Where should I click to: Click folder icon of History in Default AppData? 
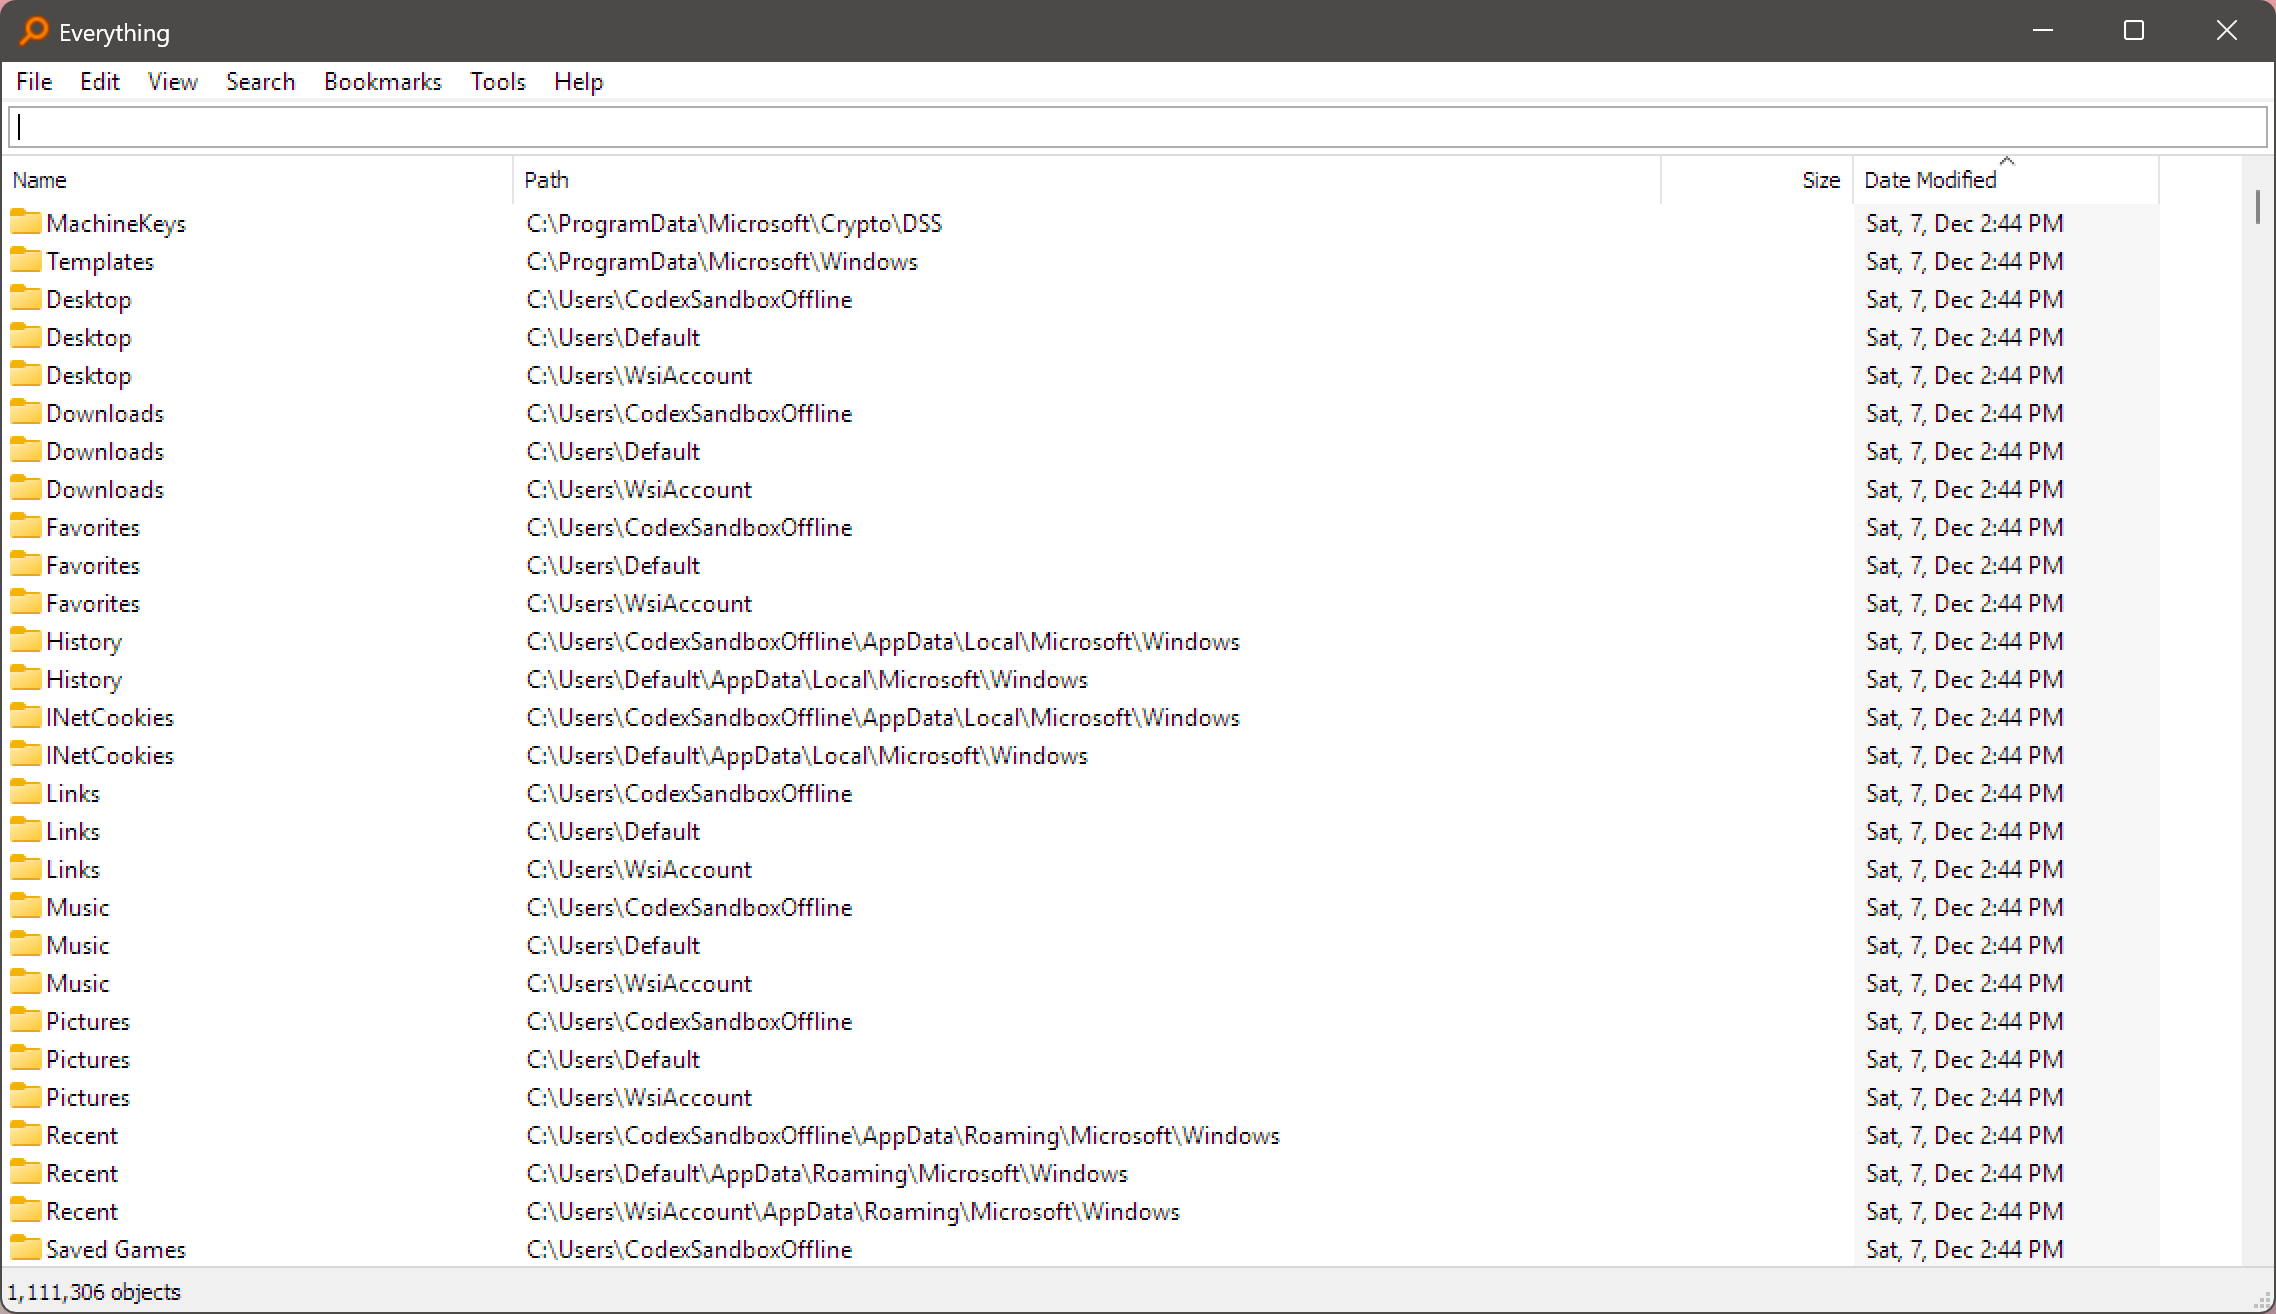tap(26, 678)
